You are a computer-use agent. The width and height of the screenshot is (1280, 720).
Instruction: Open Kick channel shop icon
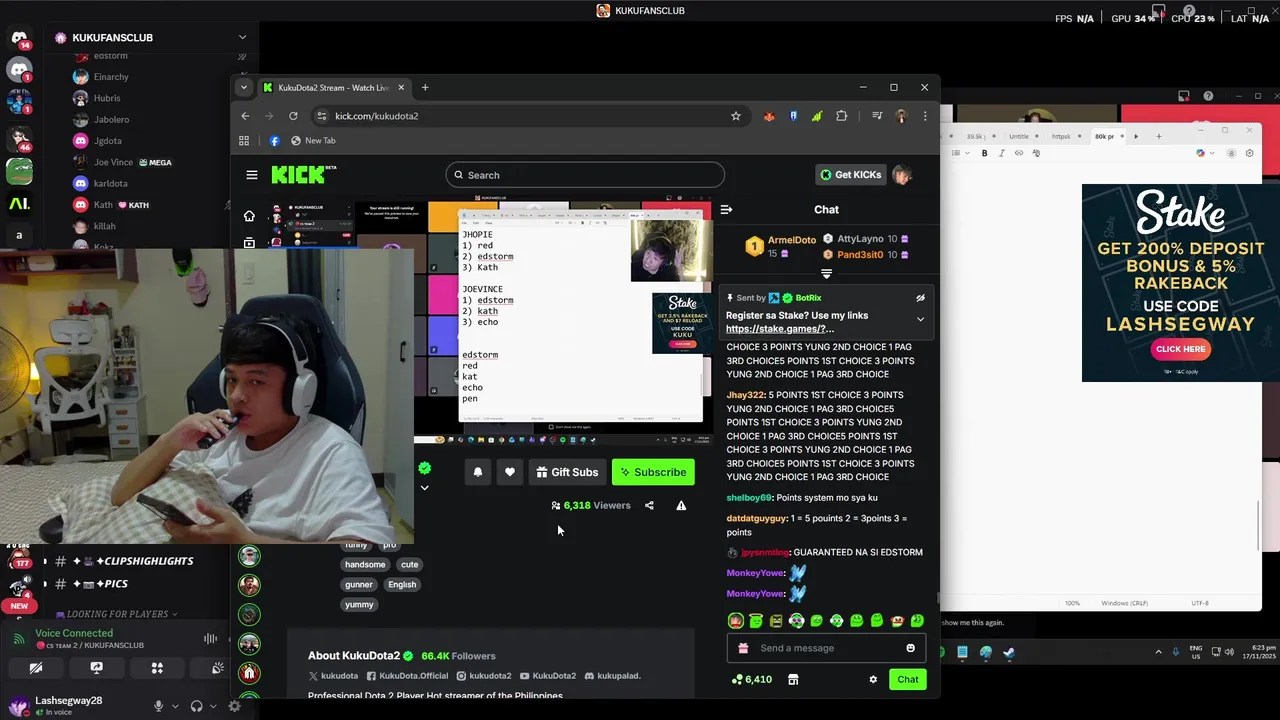[793, 679]
